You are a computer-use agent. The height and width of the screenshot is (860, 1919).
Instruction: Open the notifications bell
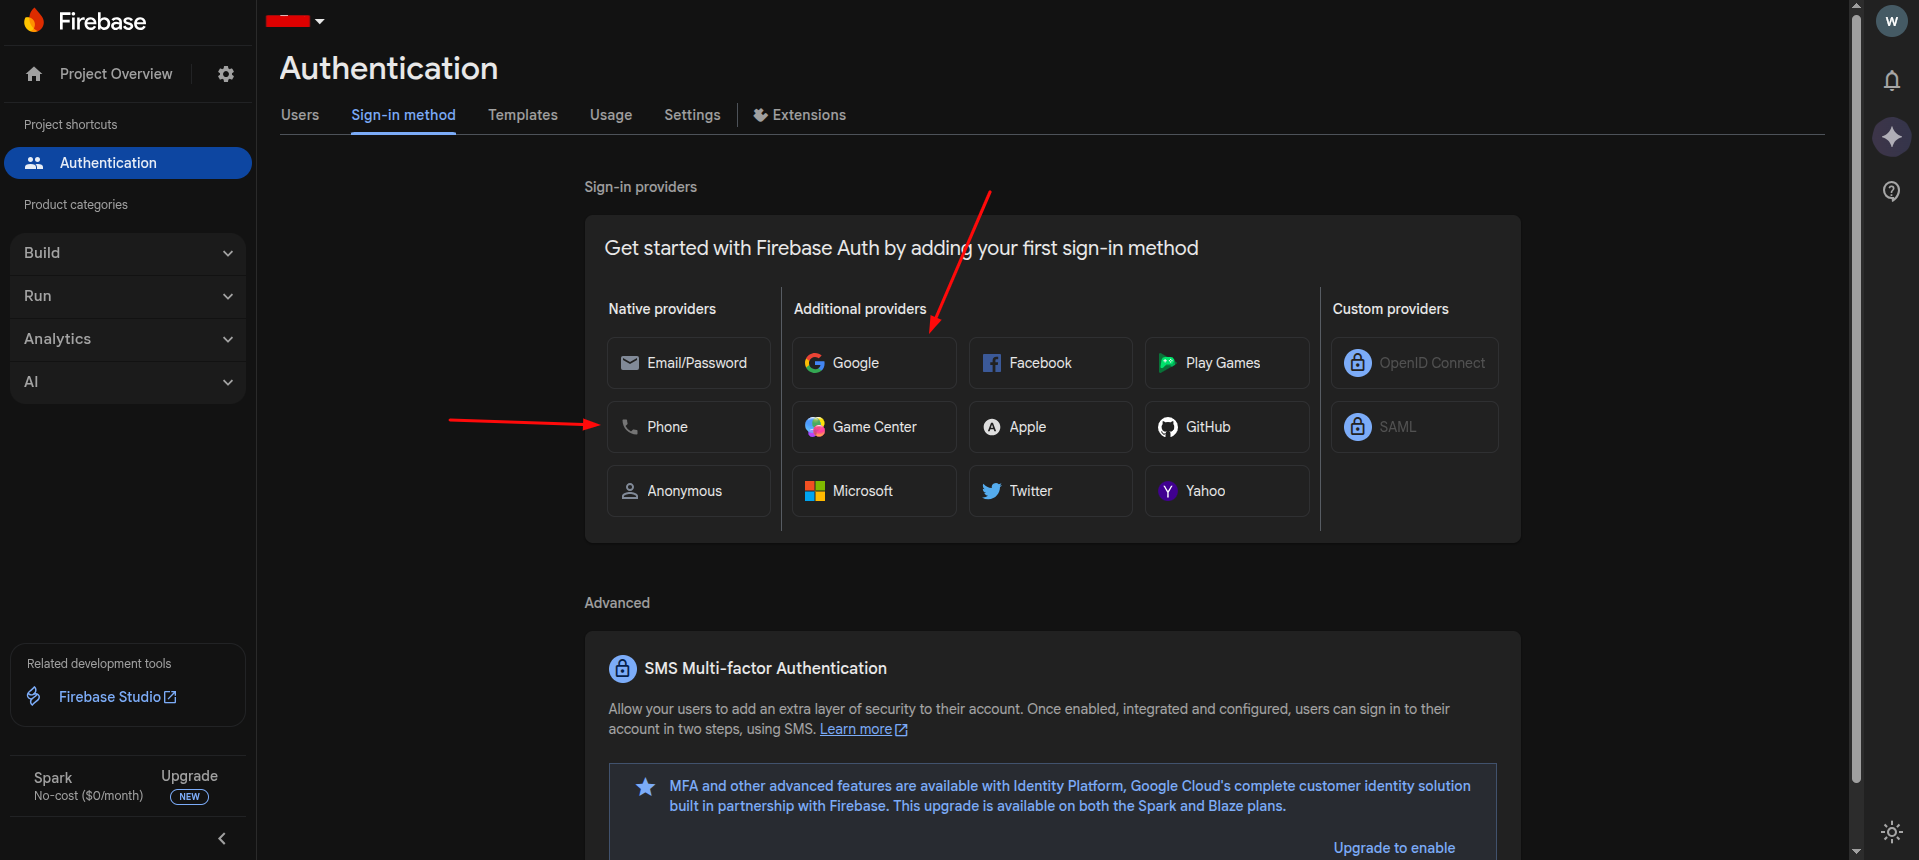tap(1891, 80)
